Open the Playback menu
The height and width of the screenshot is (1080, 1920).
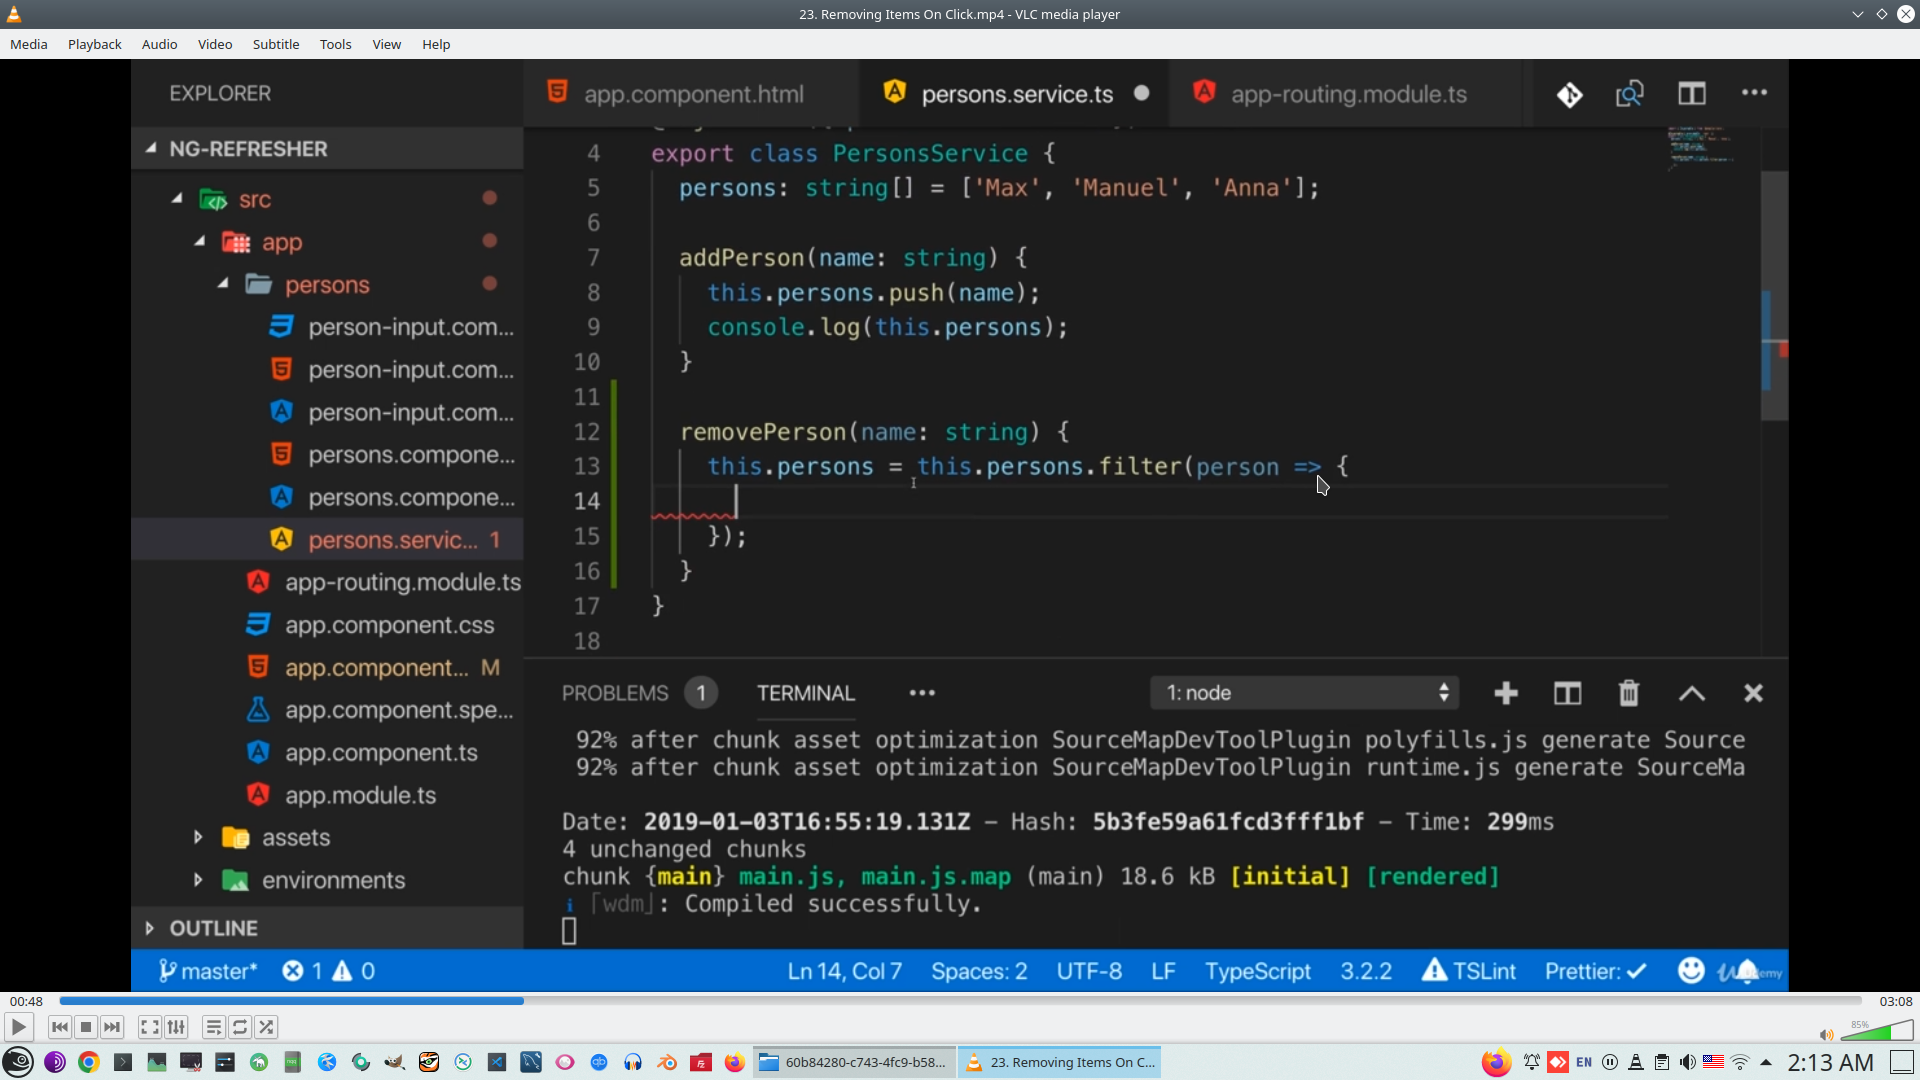tap(94, 44)
